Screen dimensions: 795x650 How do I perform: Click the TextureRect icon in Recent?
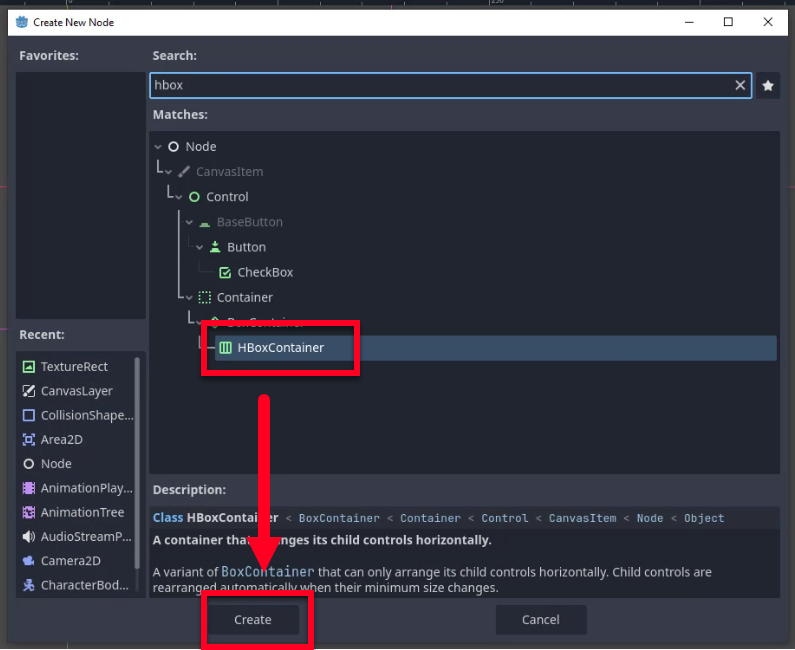pos(29,367)
